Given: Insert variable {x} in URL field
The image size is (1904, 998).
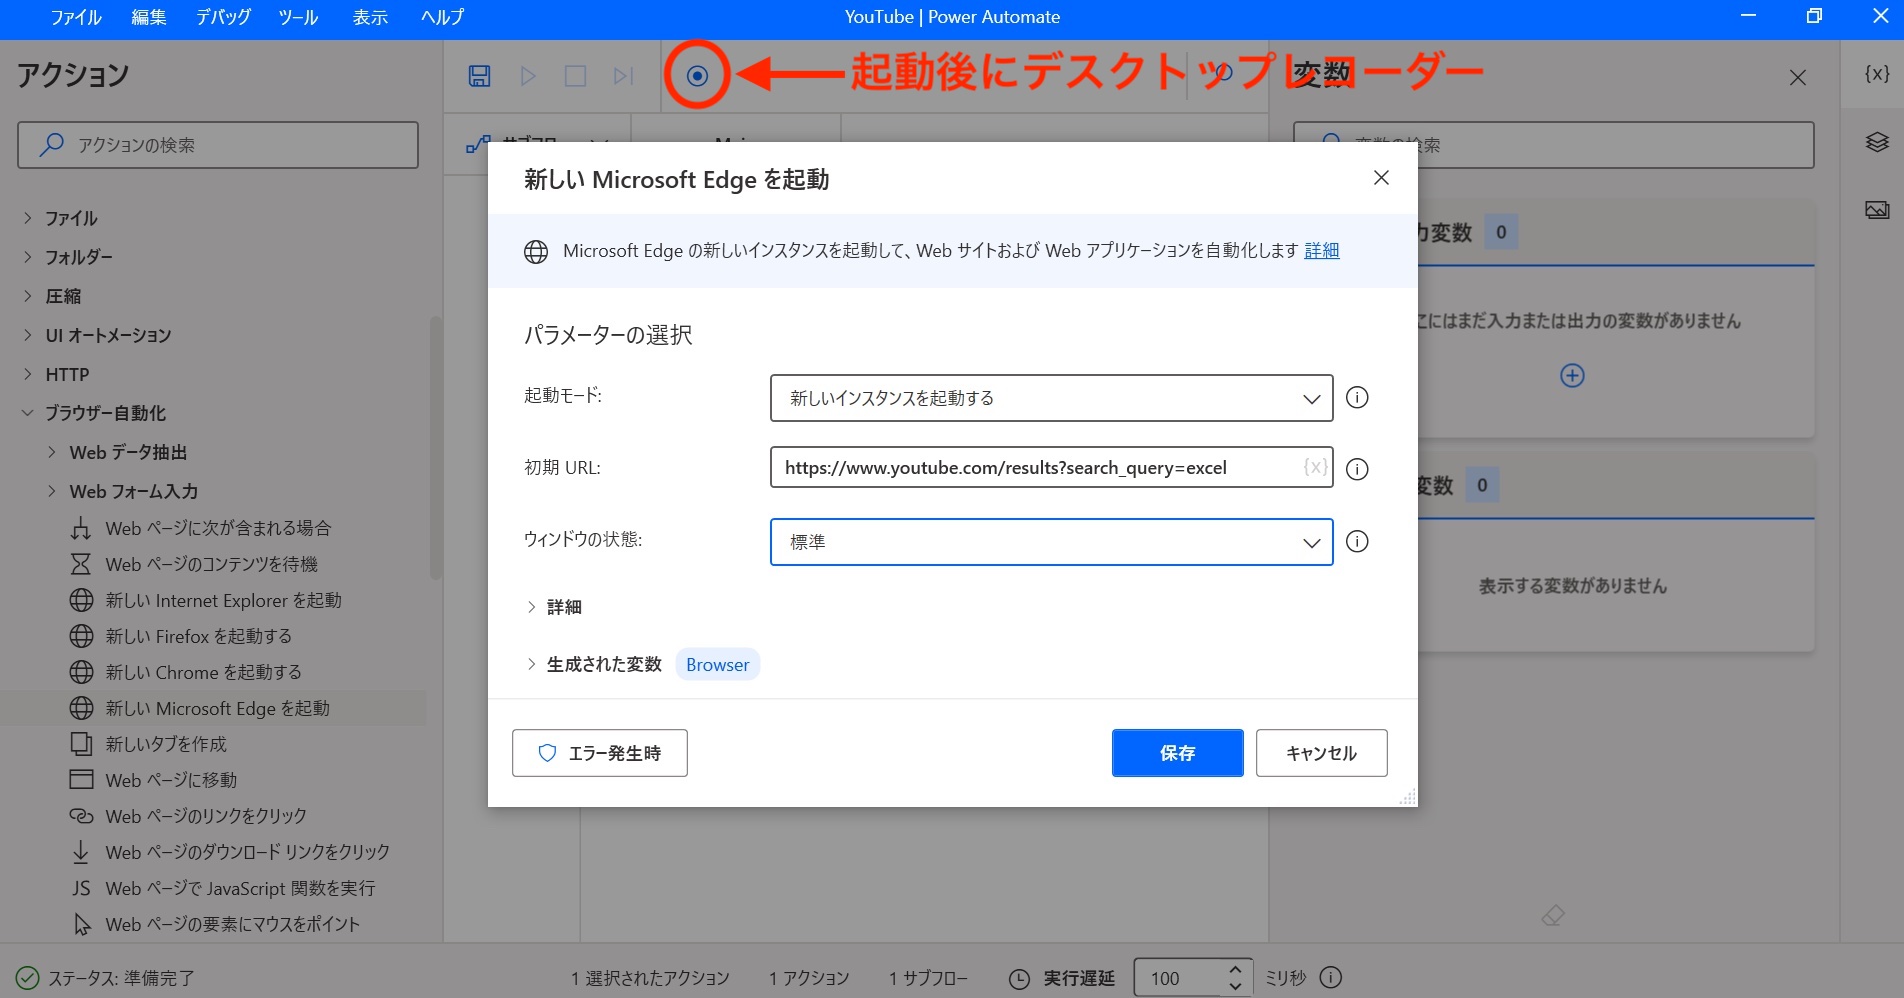Looking at the screenshot, I should [x=1315, y=467].
